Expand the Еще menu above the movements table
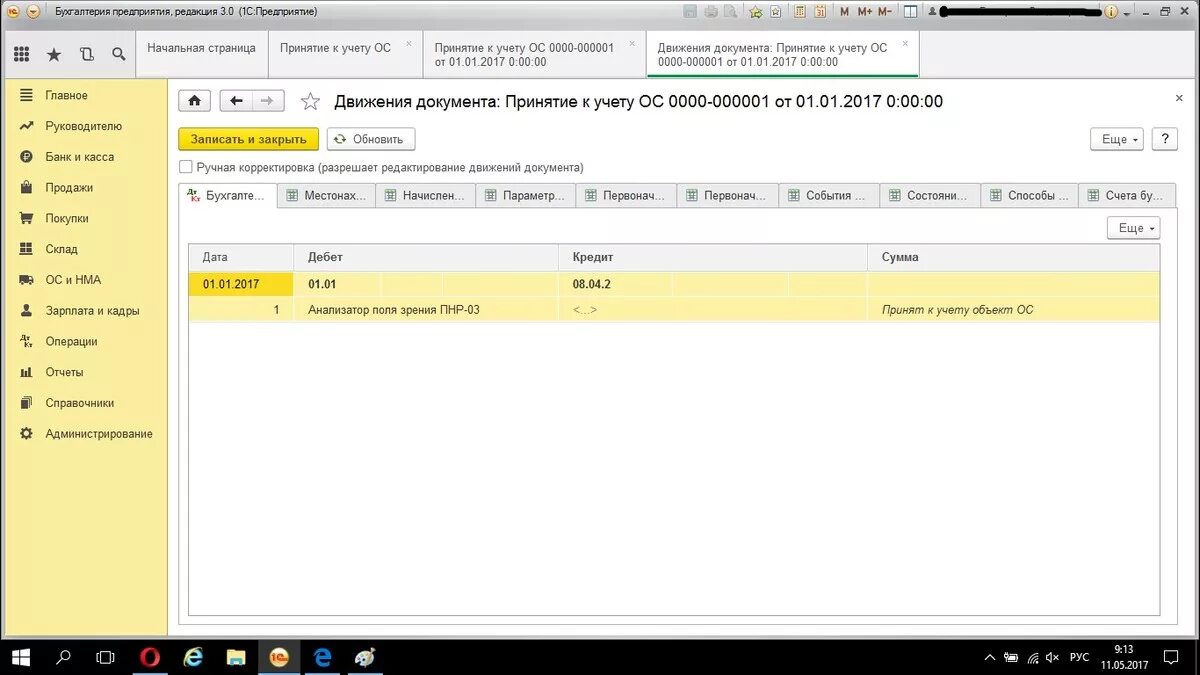Viewport: 1200px width, 675px height. [1133, 228]
